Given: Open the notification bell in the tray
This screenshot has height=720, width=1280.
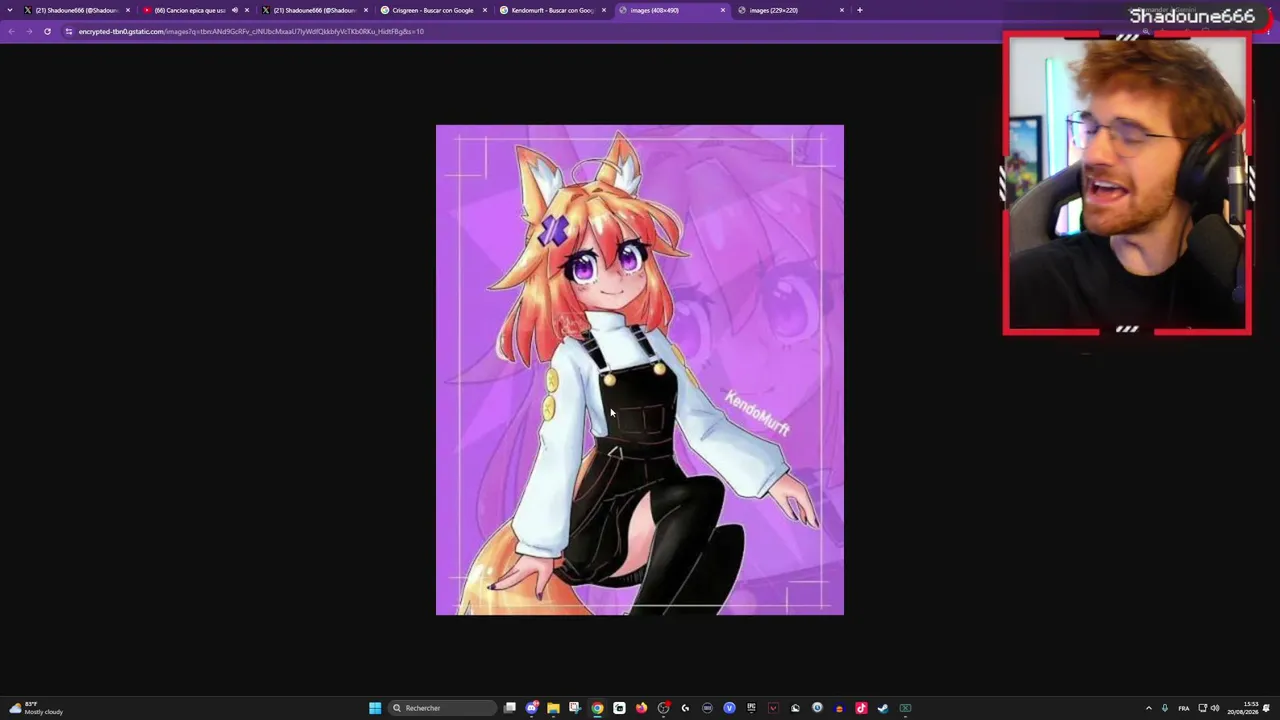Looking at the screenshot, I should click(x=1267, y=708).
